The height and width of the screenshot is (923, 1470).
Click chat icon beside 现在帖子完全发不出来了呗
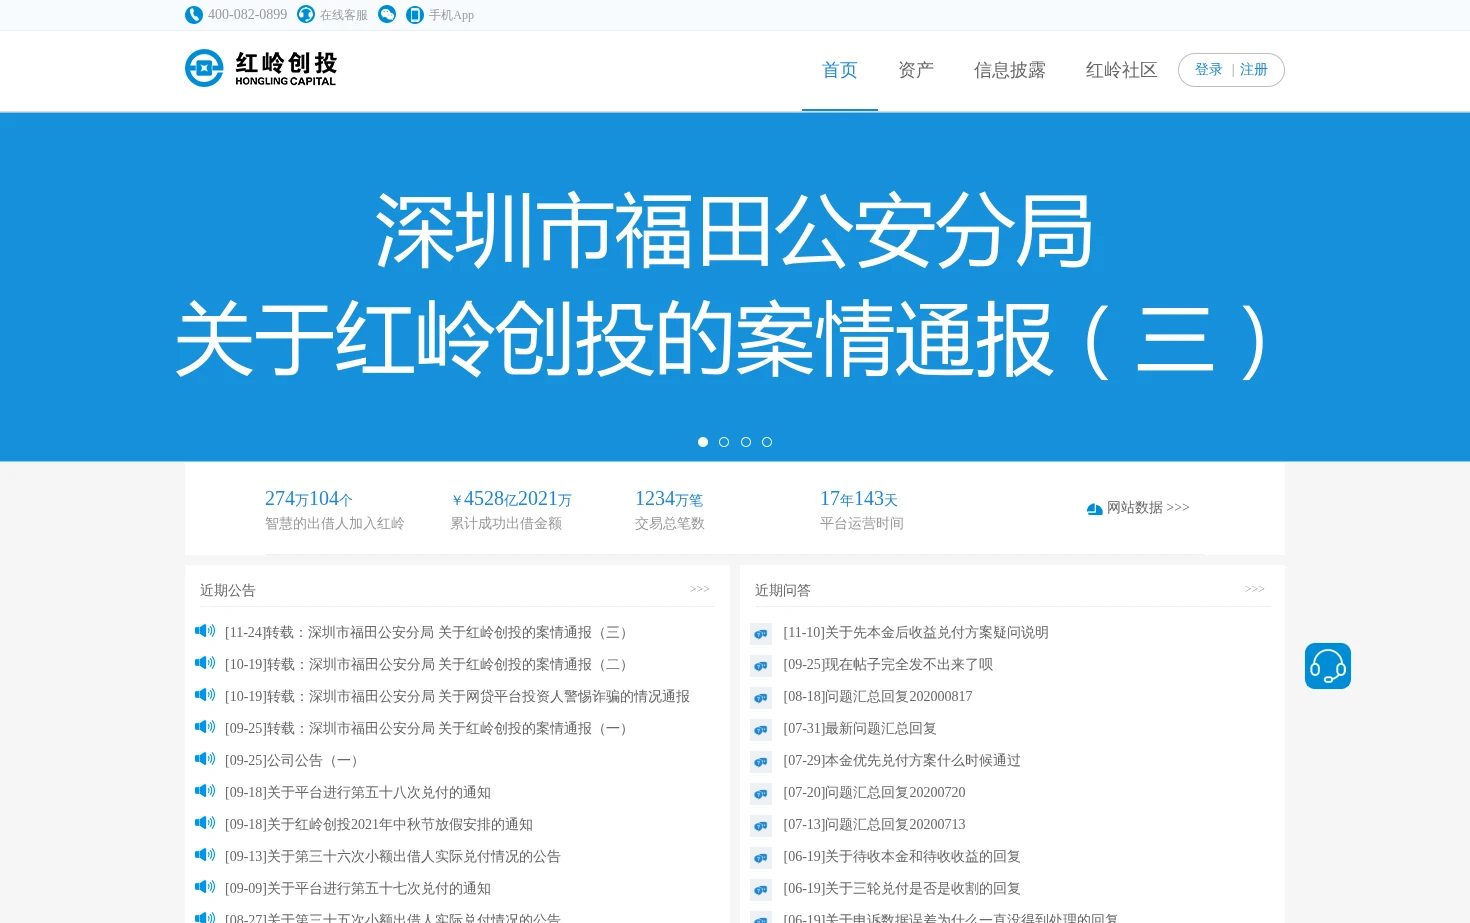[761, 666]
